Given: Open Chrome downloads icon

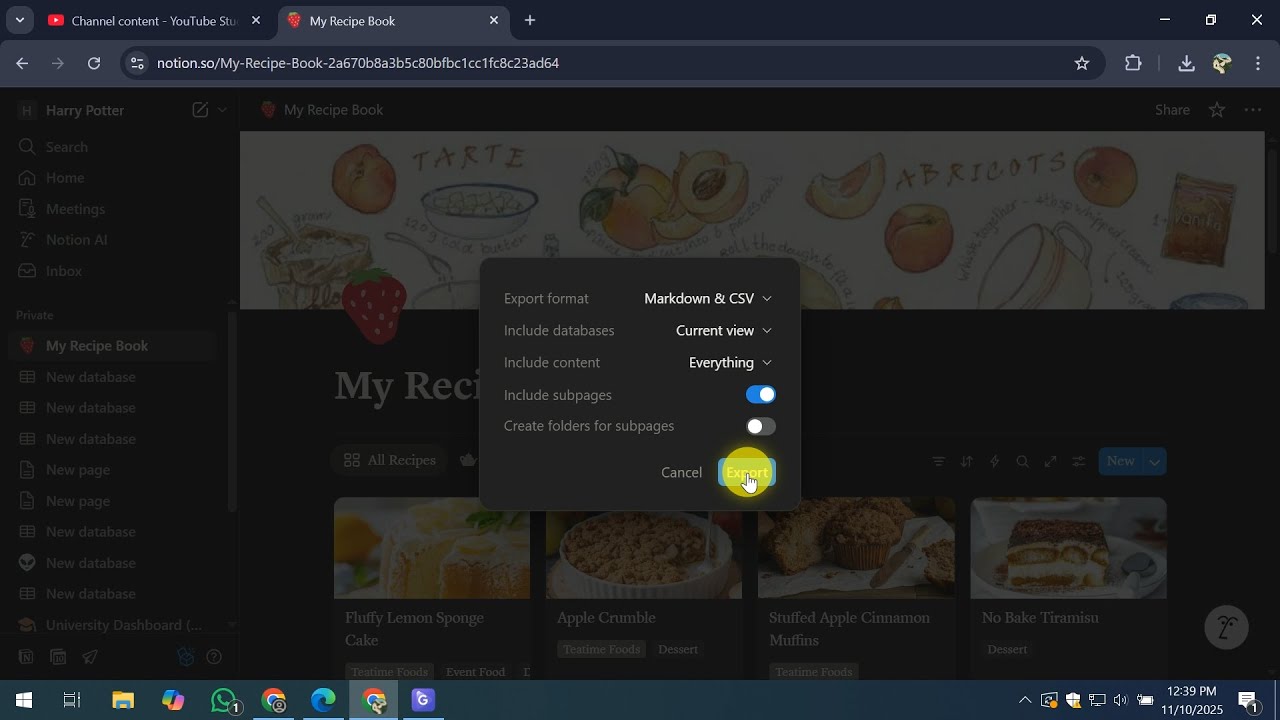Looking at the screenshot, I should coord(1186,63).
